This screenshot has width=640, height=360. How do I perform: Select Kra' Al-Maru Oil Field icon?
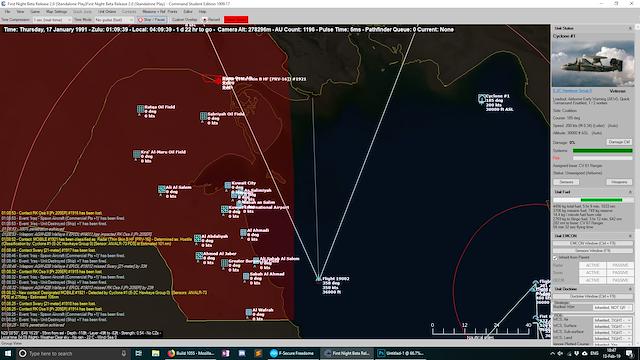click(x=137, y=154)
